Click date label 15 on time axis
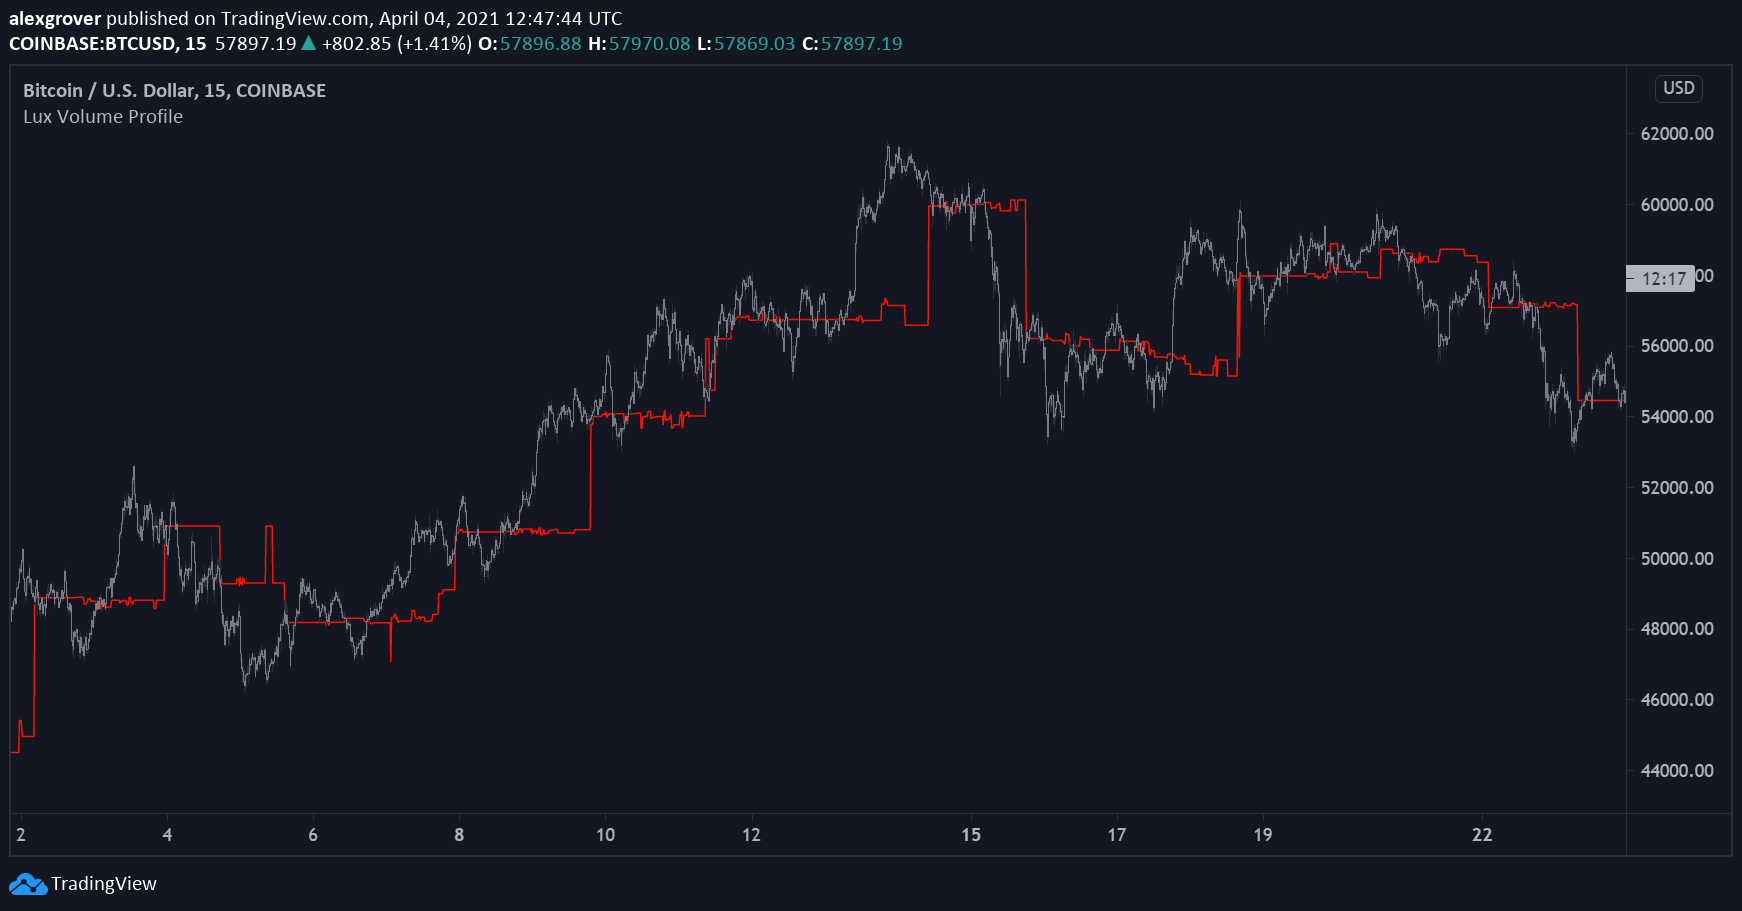 [x=971, y=835]
